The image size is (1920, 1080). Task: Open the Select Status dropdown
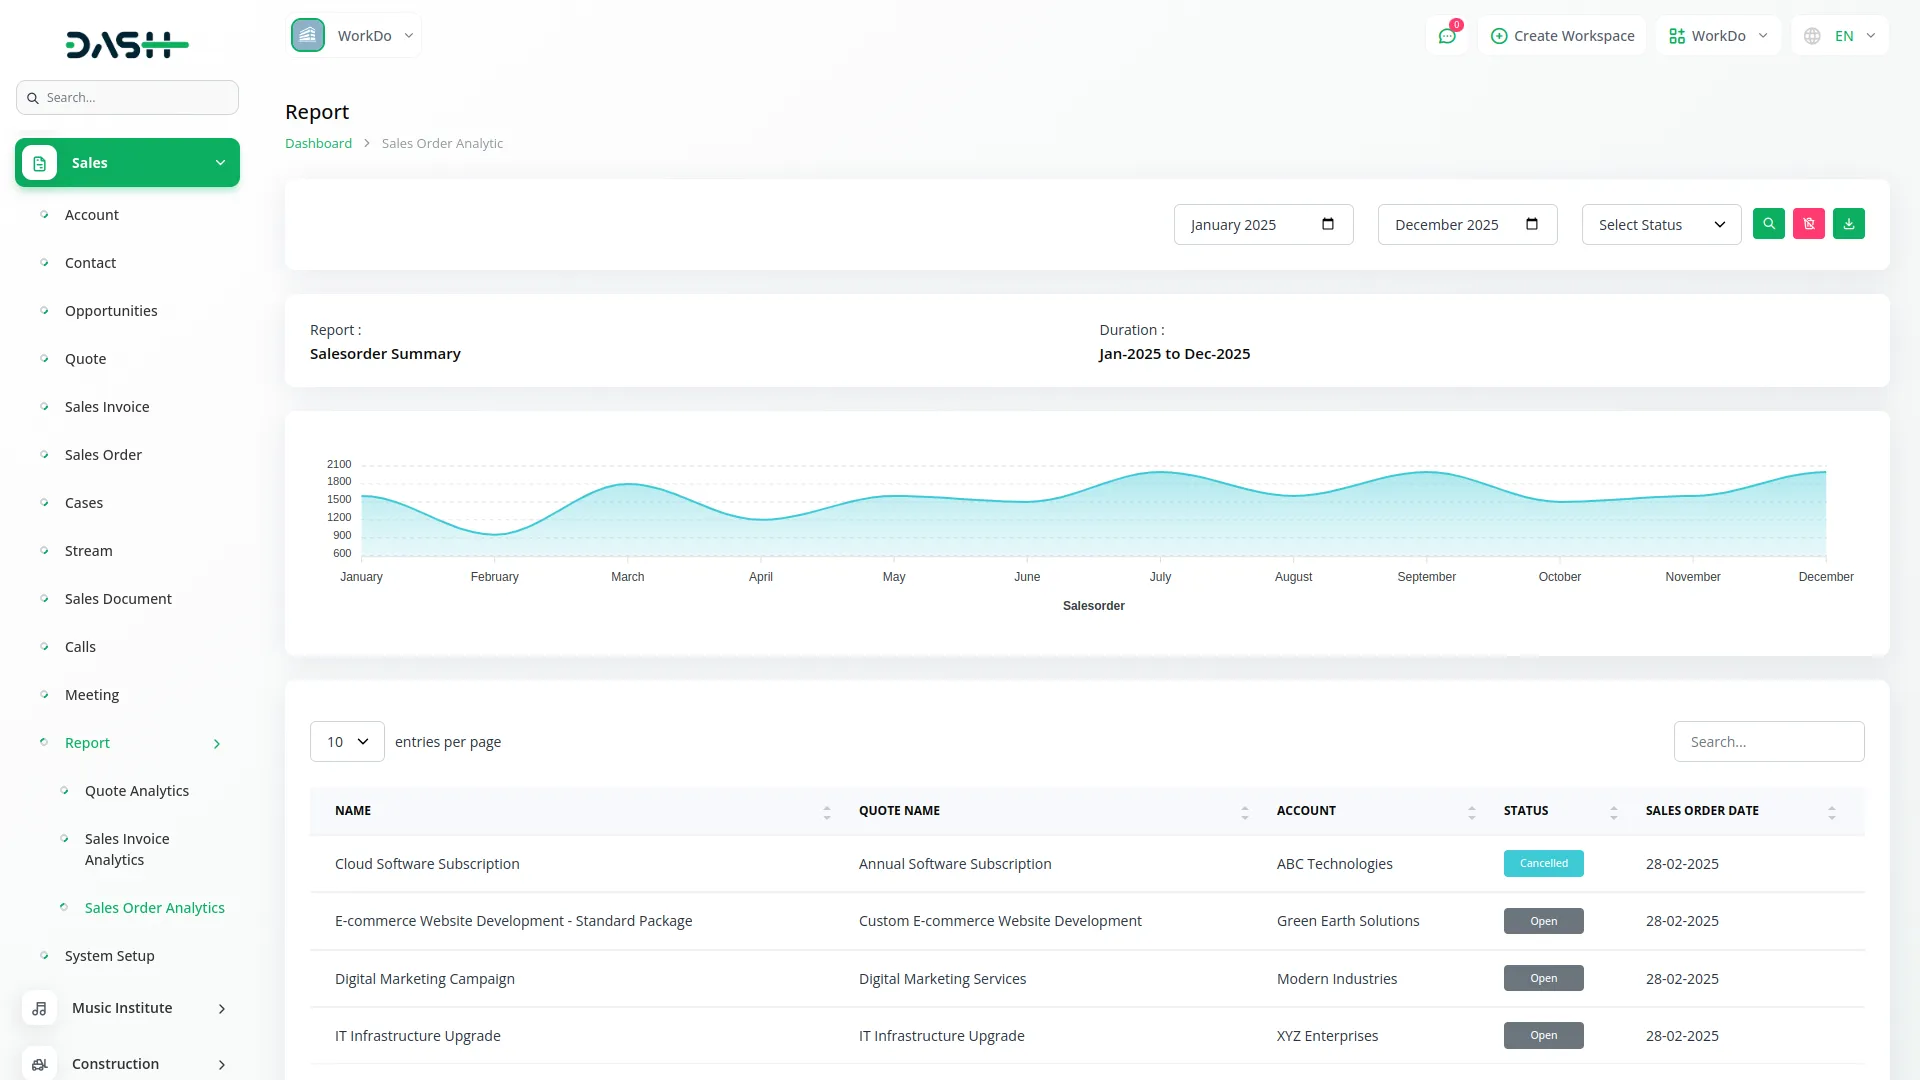point(1661,224)
